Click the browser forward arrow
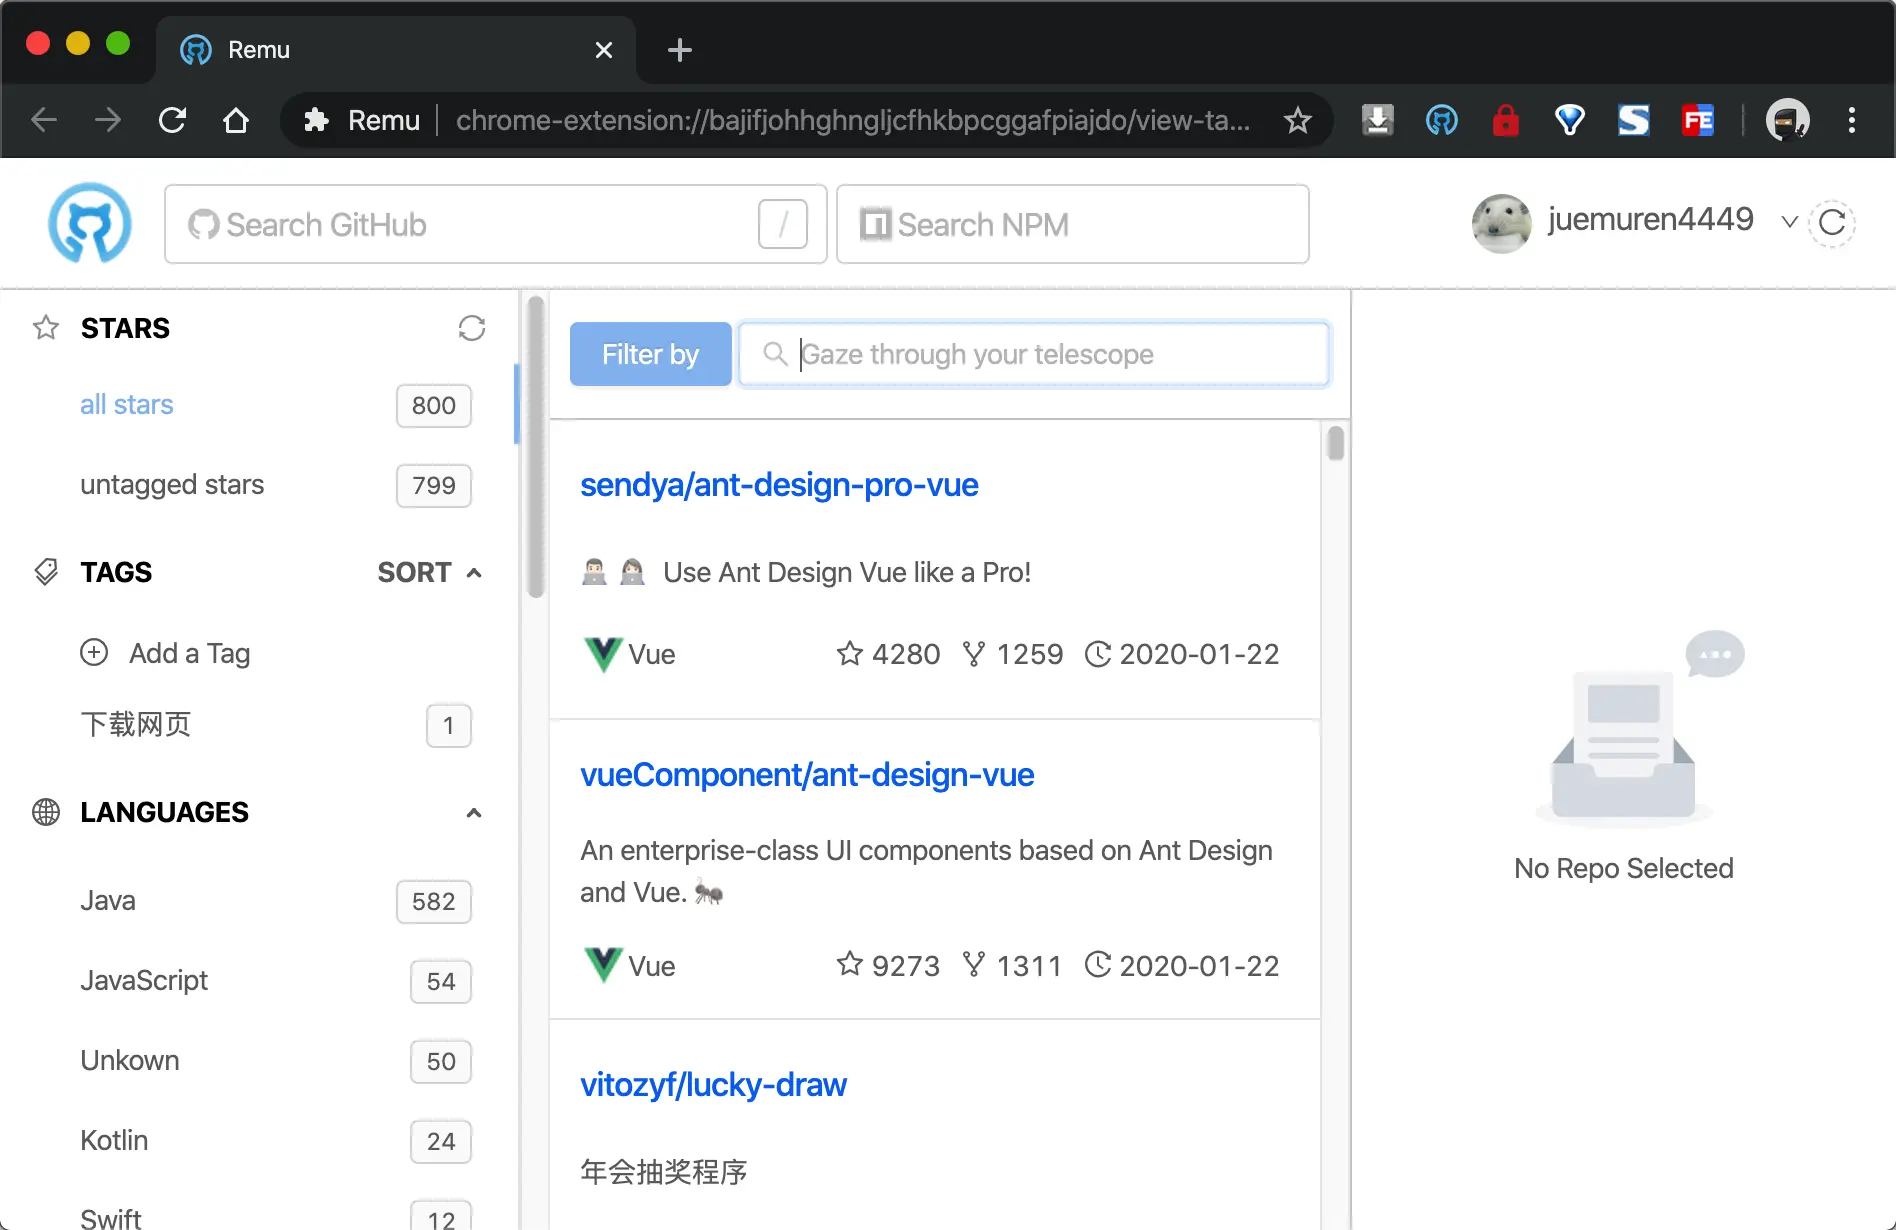 coord(108,120)
